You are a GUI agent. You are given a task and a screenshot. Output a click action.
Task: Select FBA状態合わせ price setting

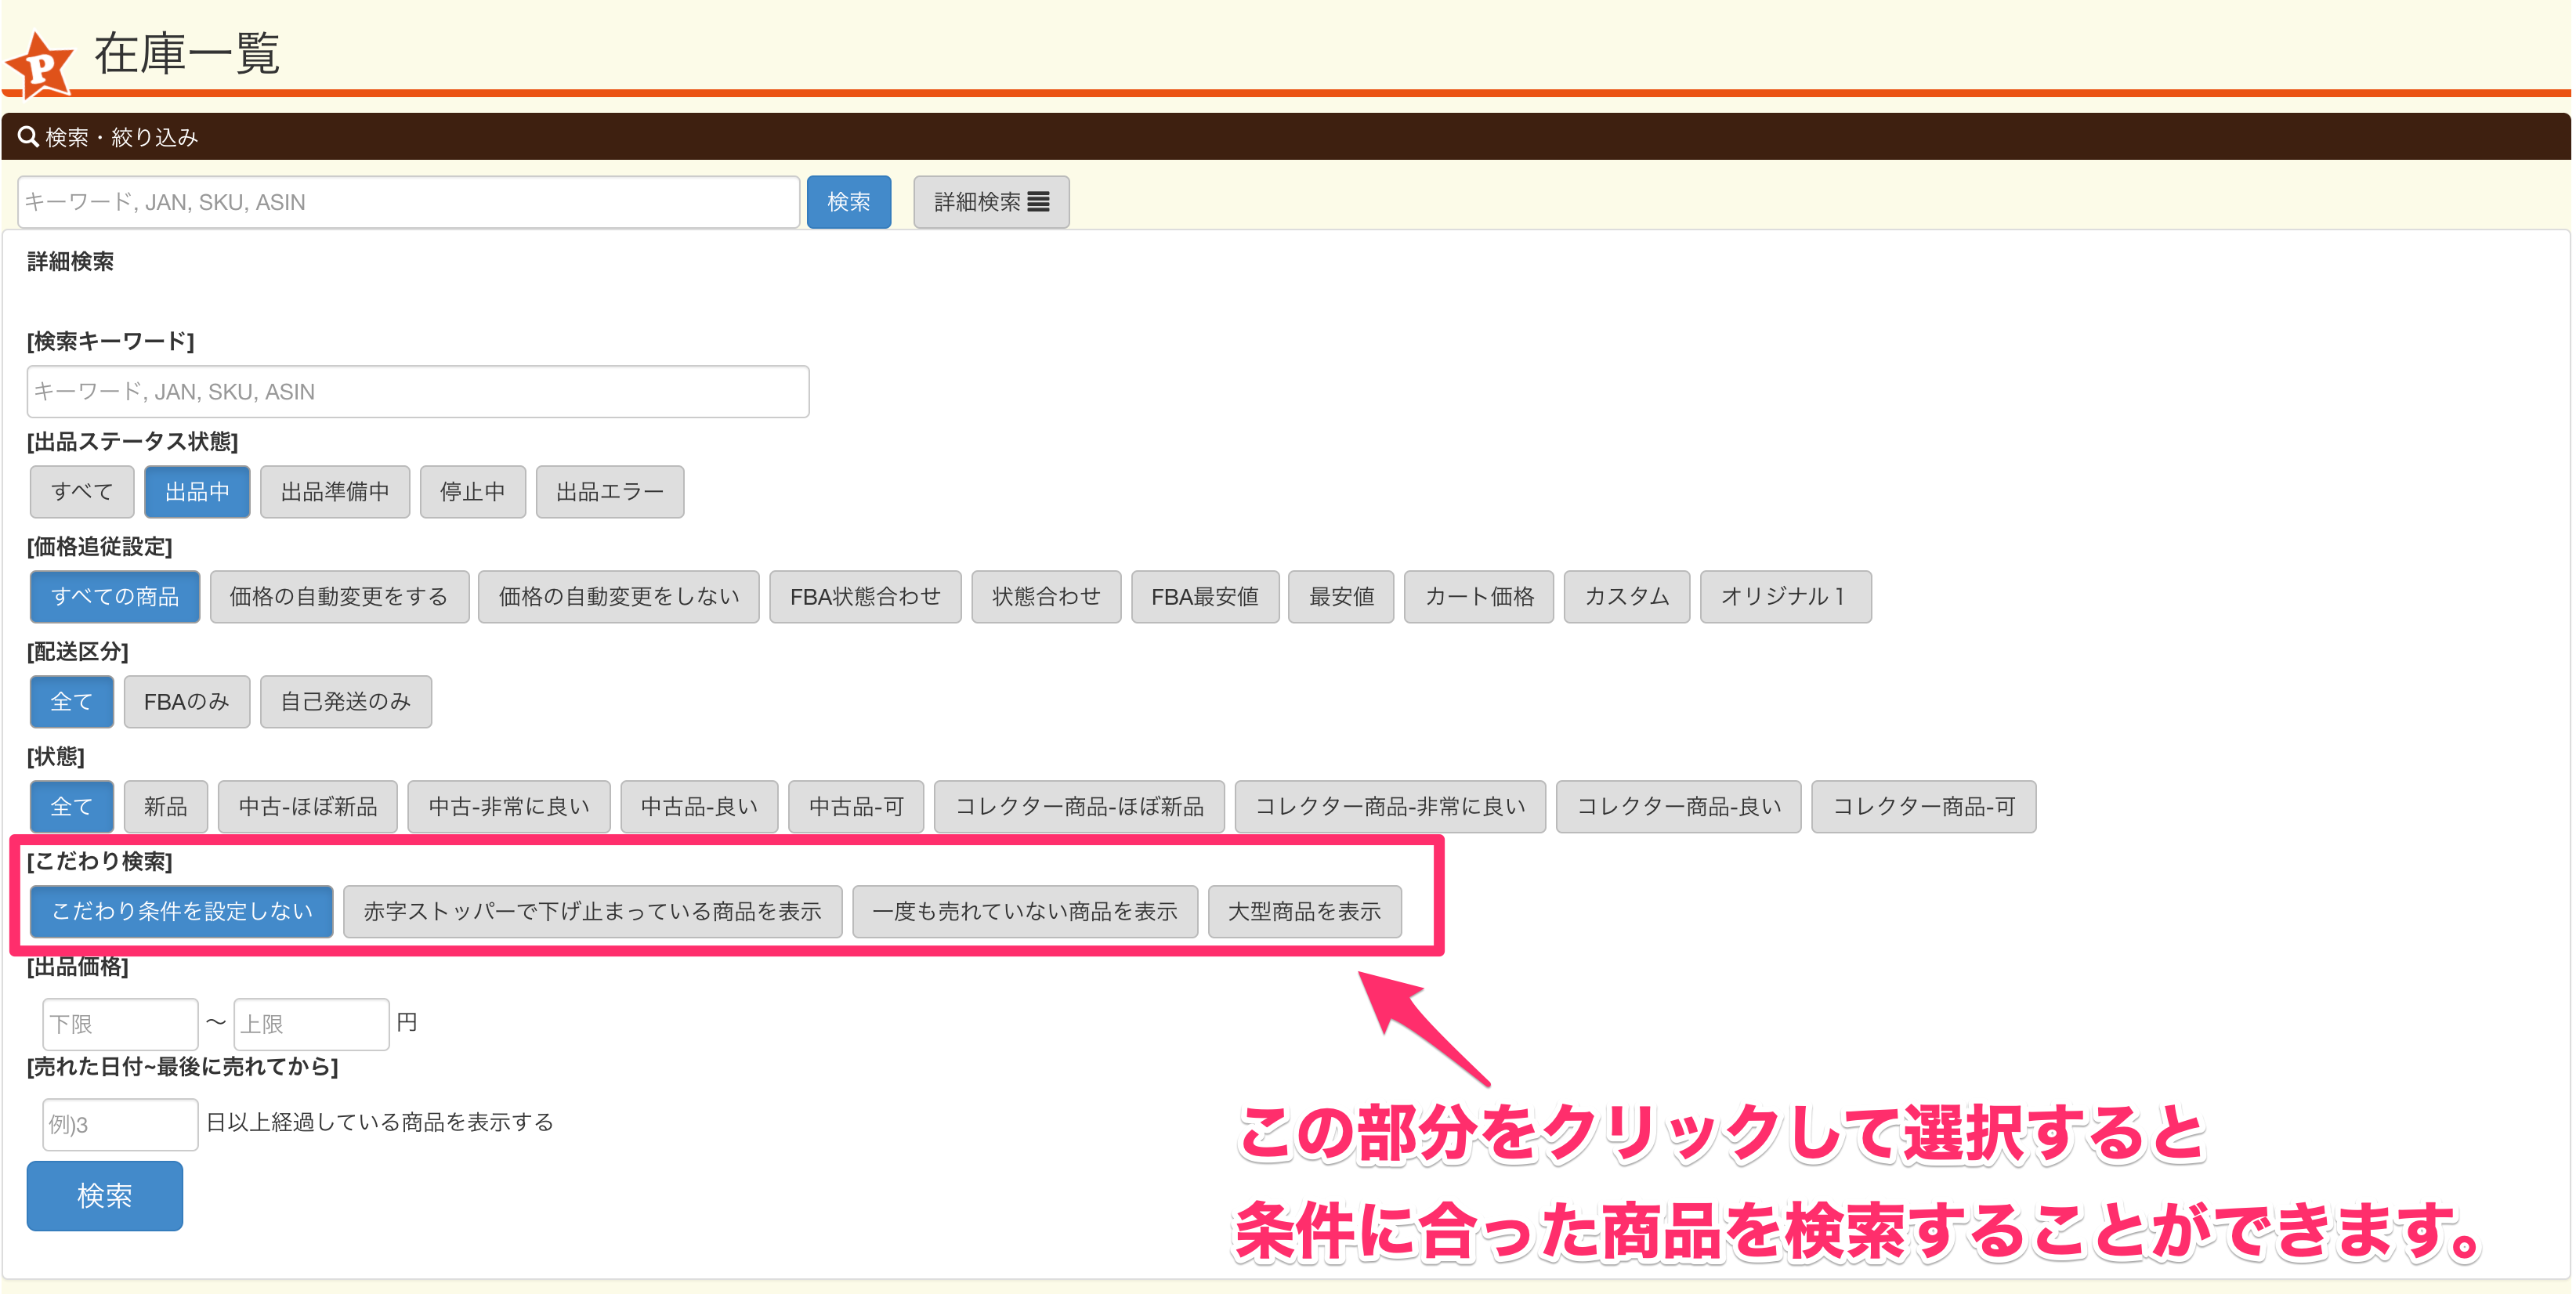(x=865, y=596)
